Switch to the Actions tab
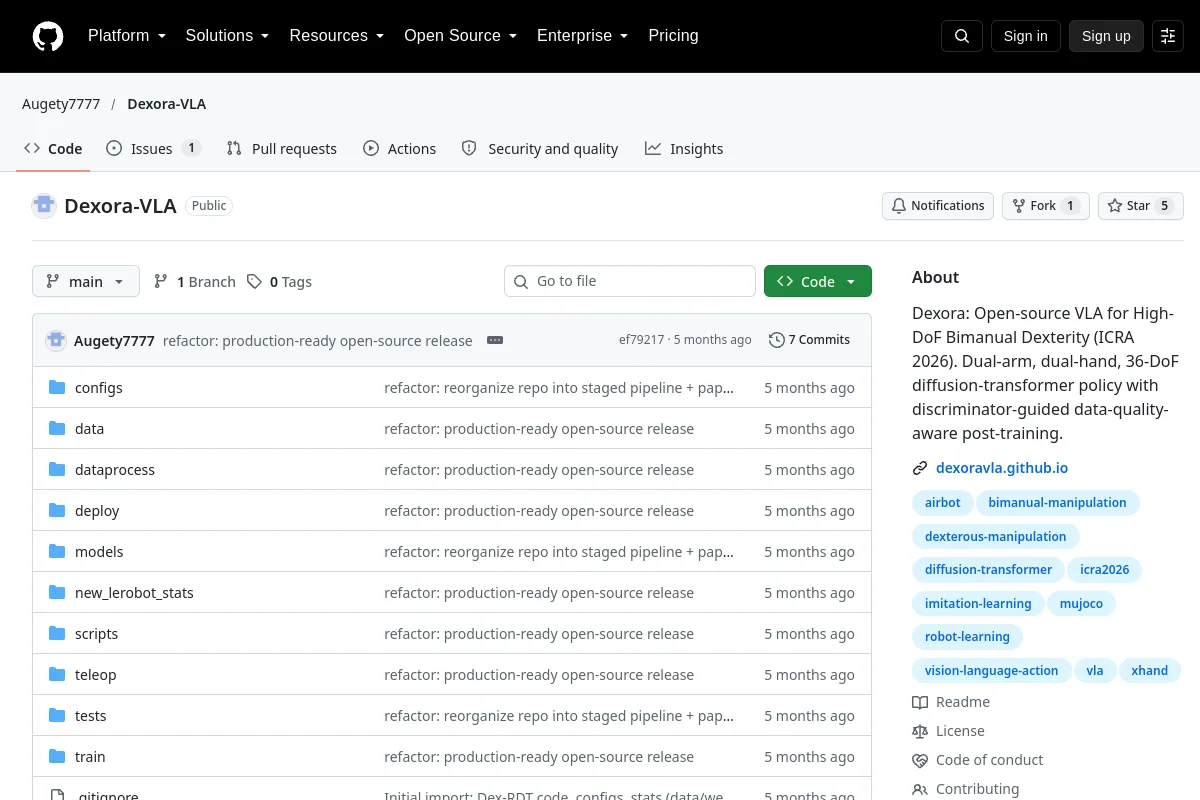Screen dimensions: 1200x800 399,149
